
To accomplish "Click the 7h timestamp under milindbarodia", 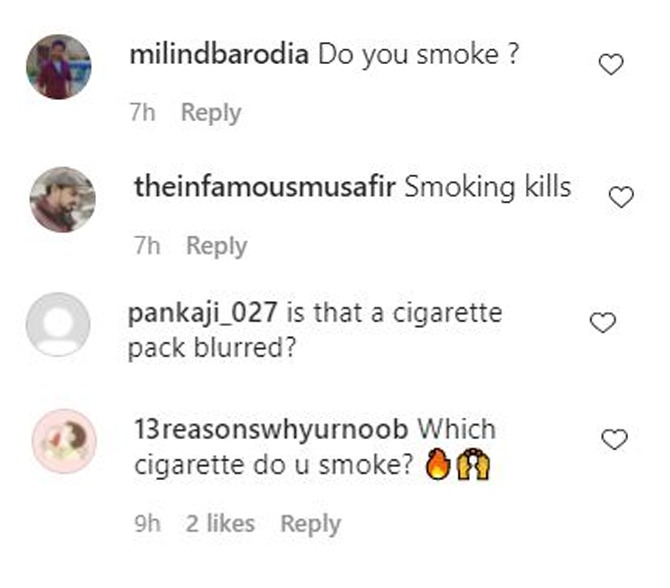I will [143, 112].
